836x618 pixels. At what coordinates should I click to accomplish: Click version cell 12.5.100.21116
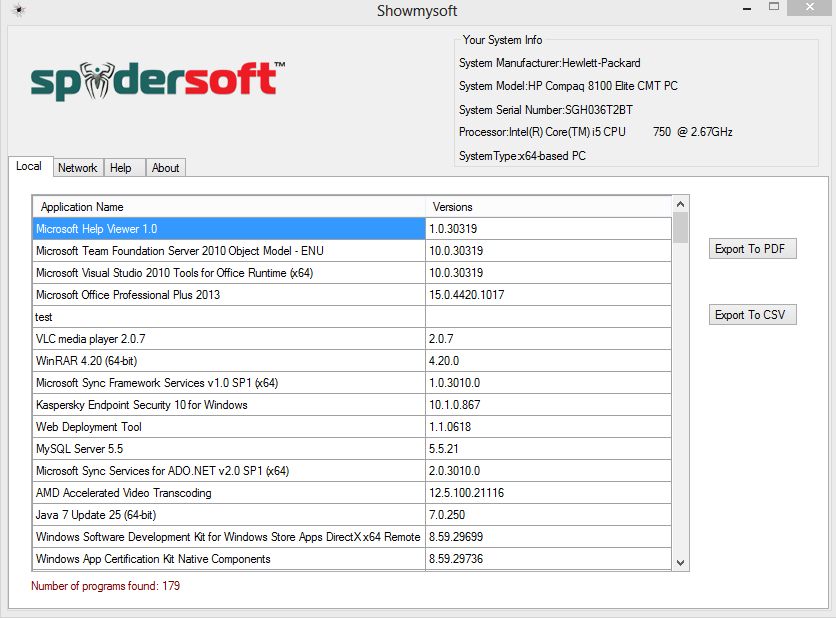[x=549, y=493]
